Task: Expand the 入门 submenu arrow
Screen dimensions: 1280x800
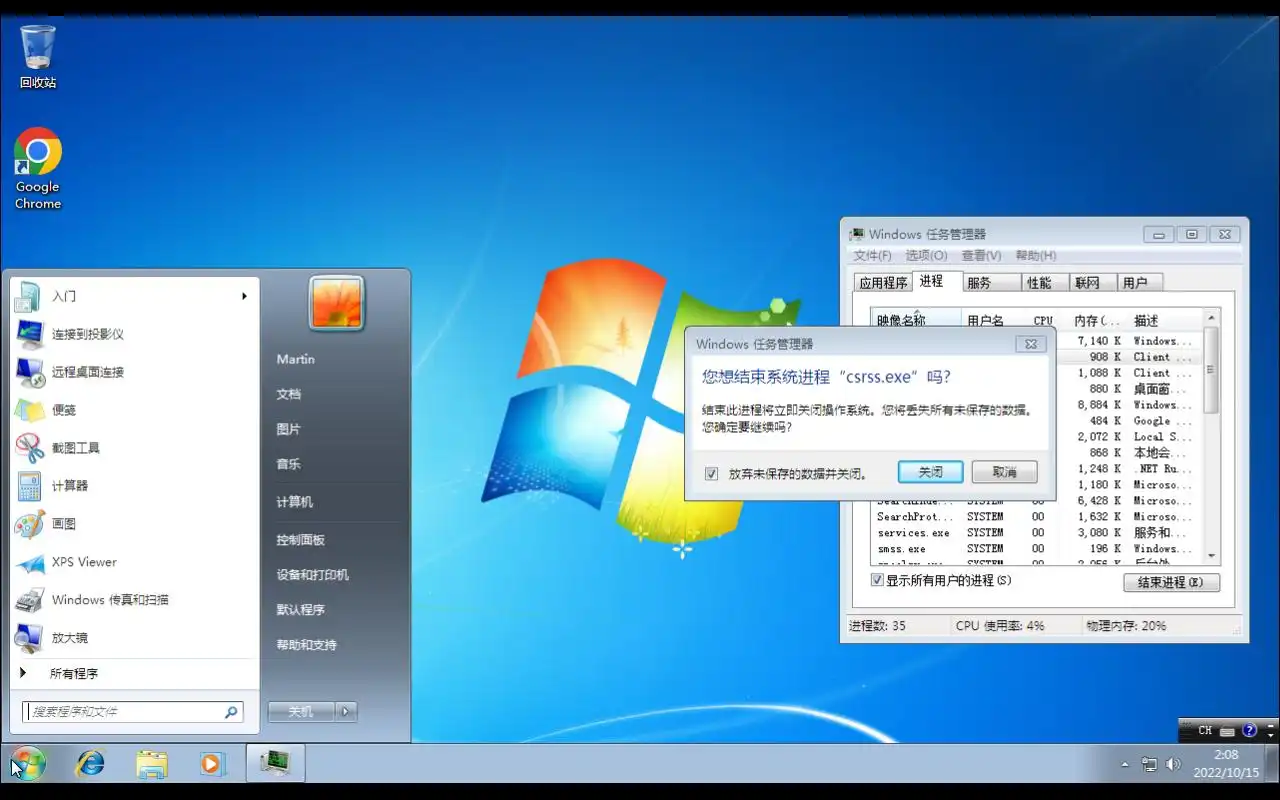Action: (244, 296)
